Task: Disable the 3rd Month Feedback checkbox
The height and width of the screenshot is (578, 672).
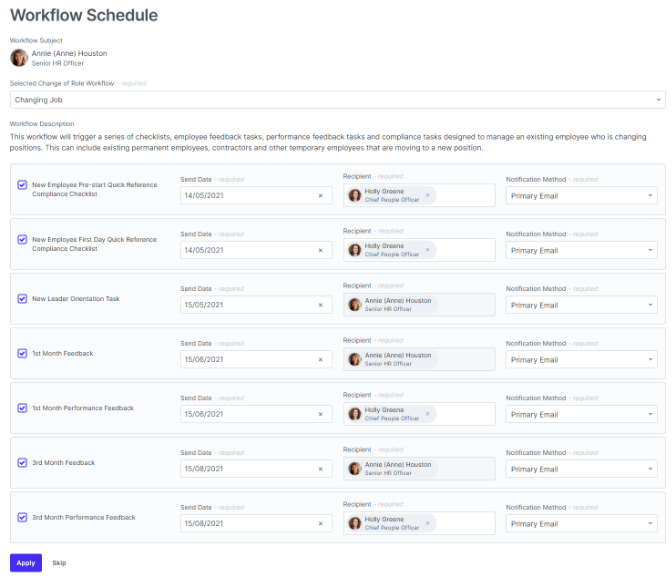Action: pos(22,462)
